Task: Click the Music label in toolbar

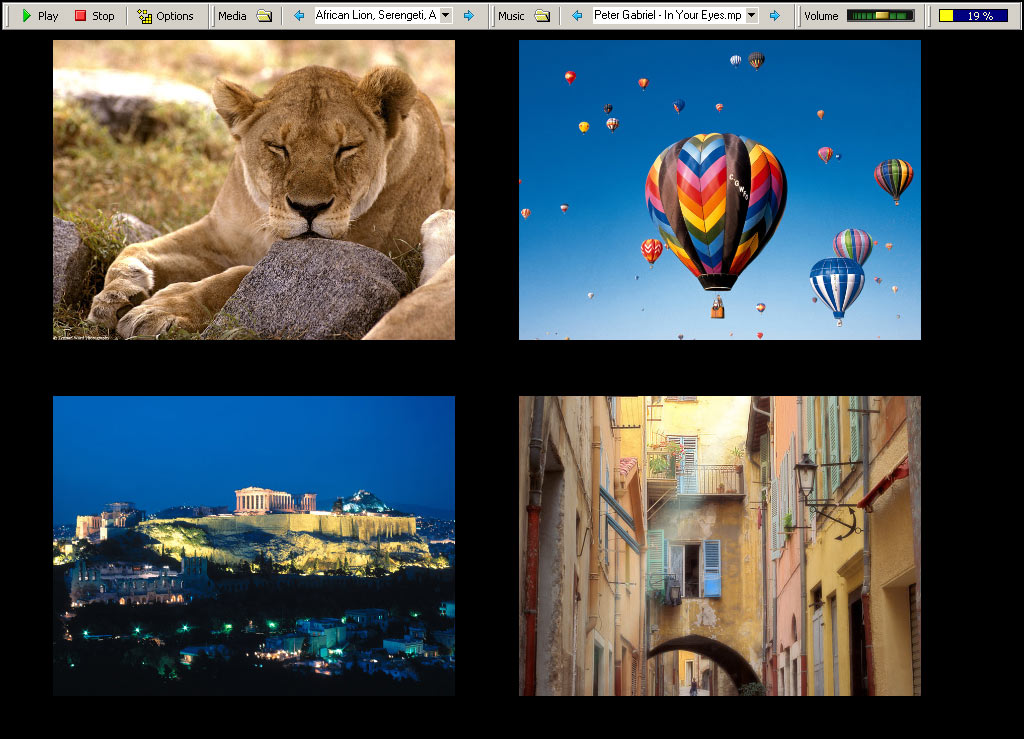Action: coord(511,16)
